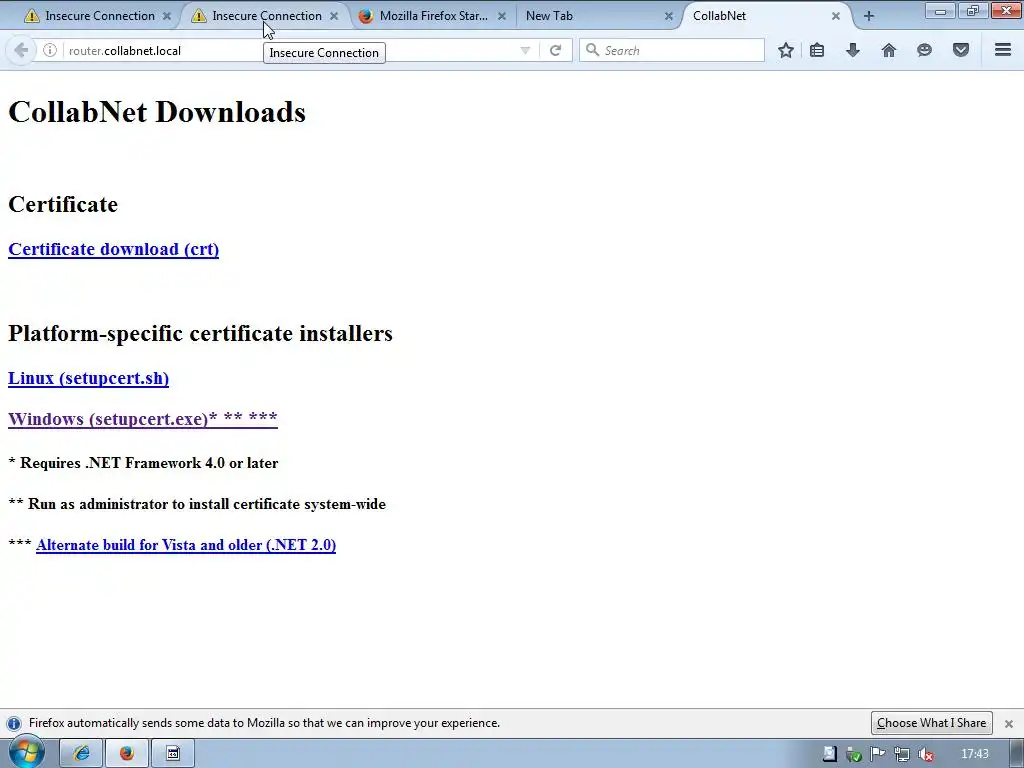Screen dimensions: 1024x768
Task: Close the second Insecure Connection tab
Action: [334, 16]
